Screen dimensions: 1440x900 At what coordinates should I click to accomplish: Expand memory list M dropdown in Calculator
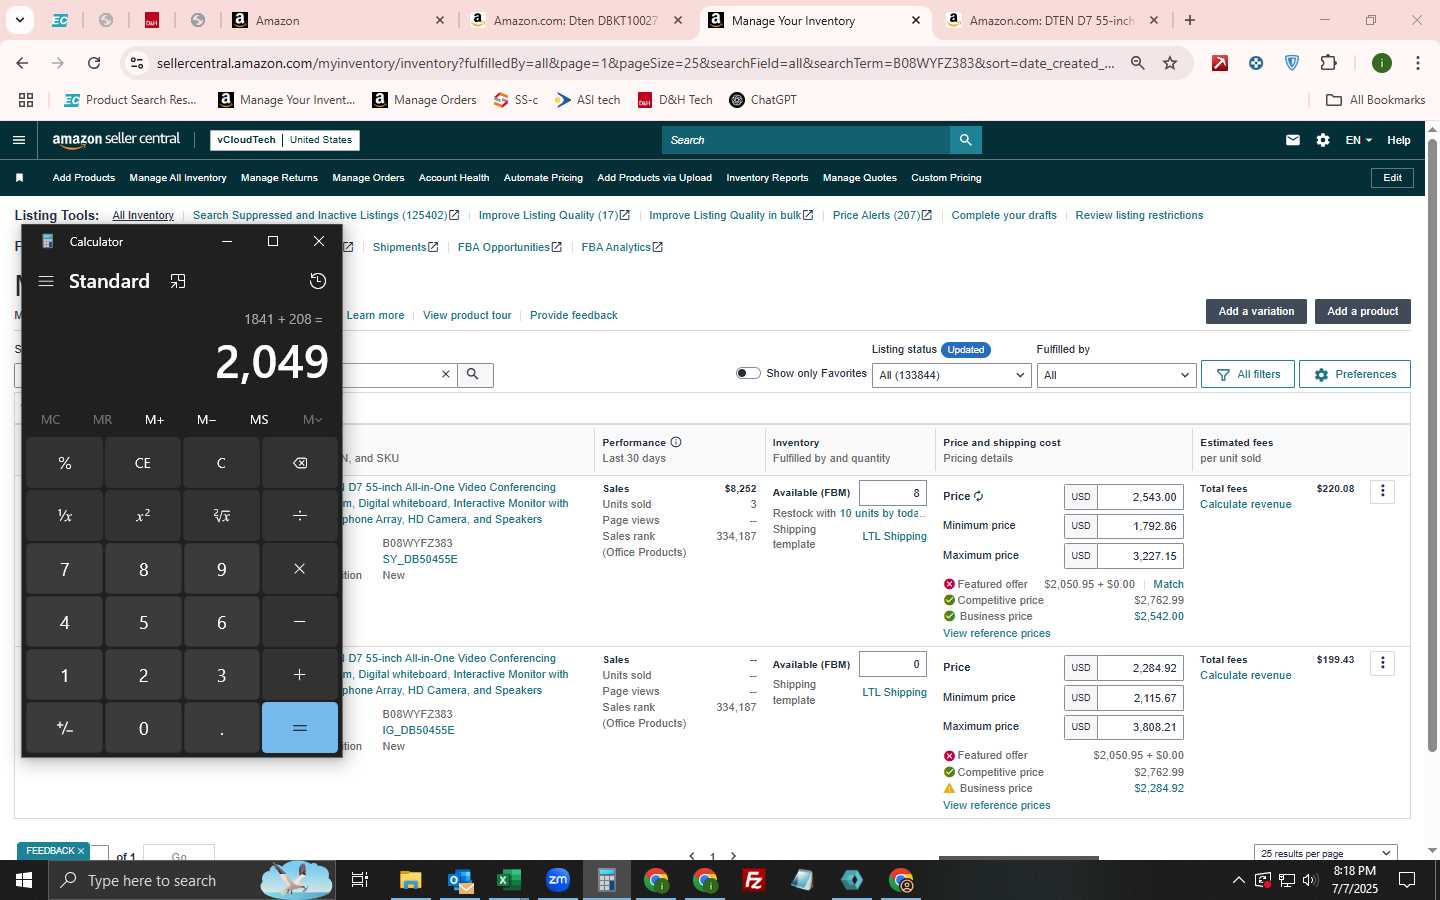tap(312, 419)
